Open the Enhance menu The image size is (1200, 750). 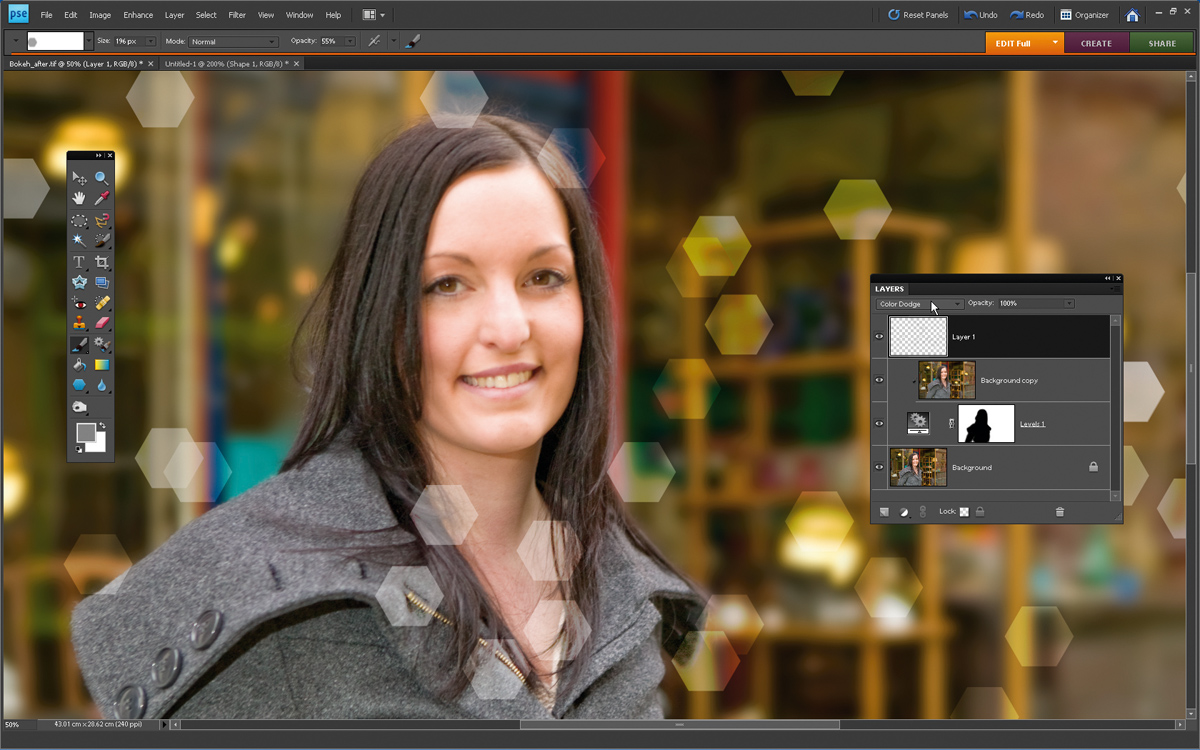pyautogui.click(x=138, y=15)
